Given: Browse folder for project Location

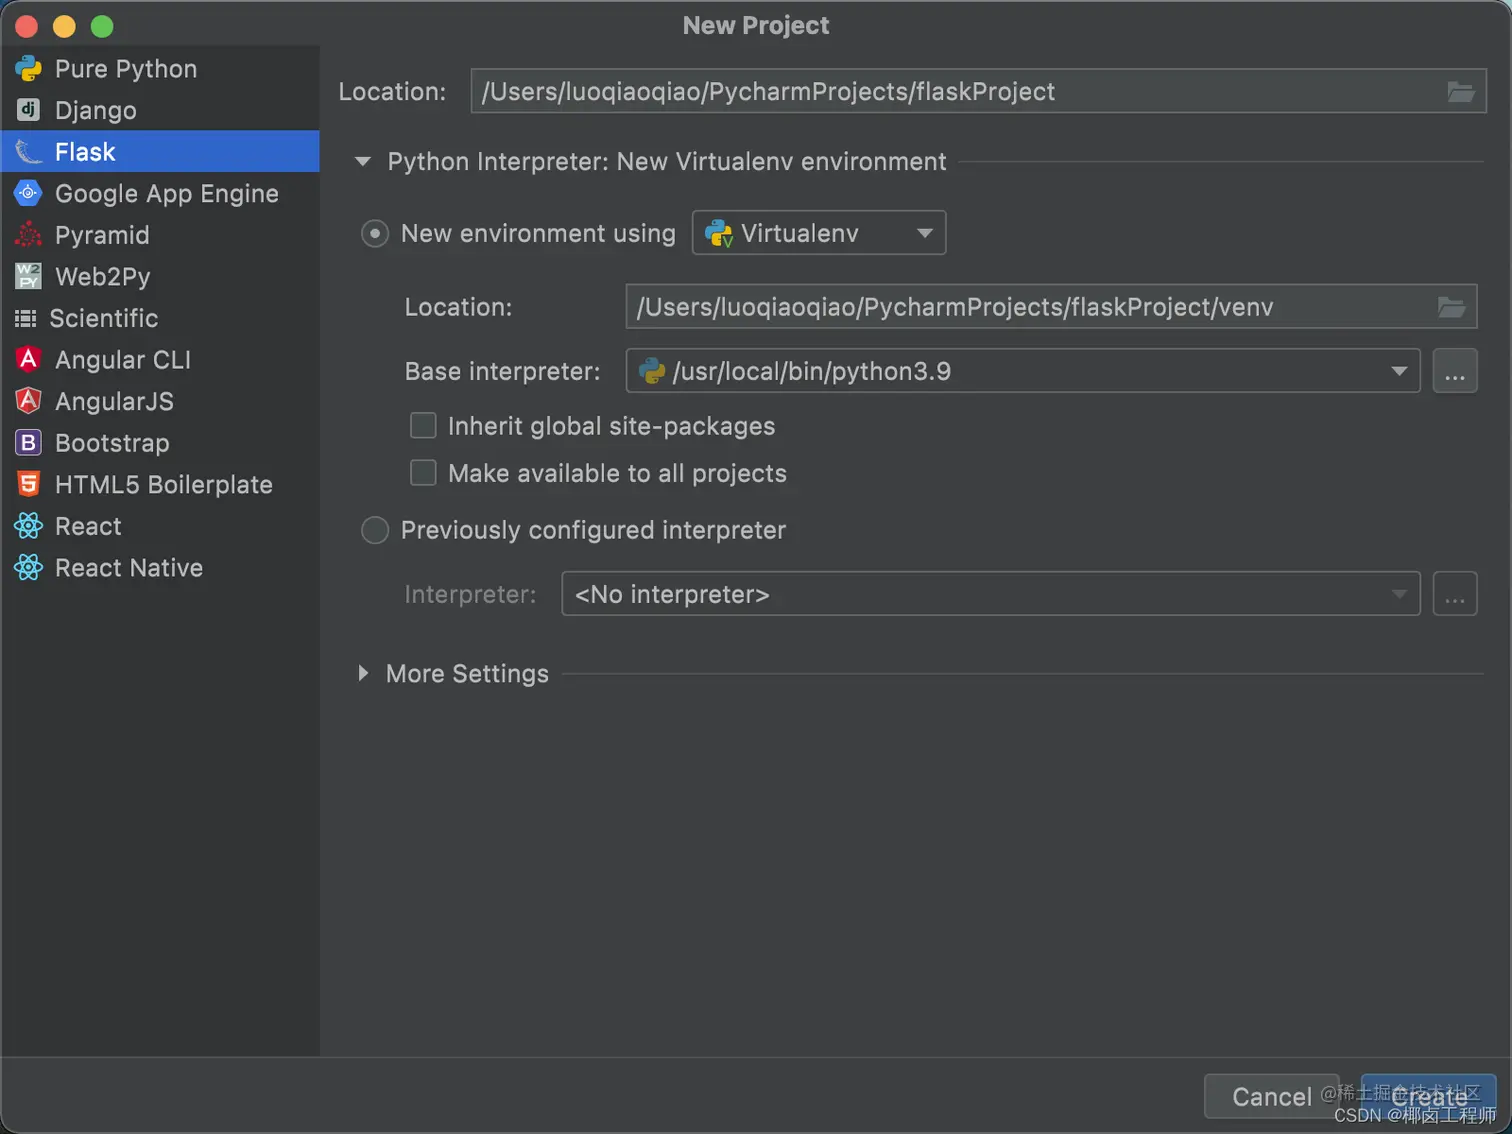Looking at the screenshot, I should click(x=1461, y=92).
